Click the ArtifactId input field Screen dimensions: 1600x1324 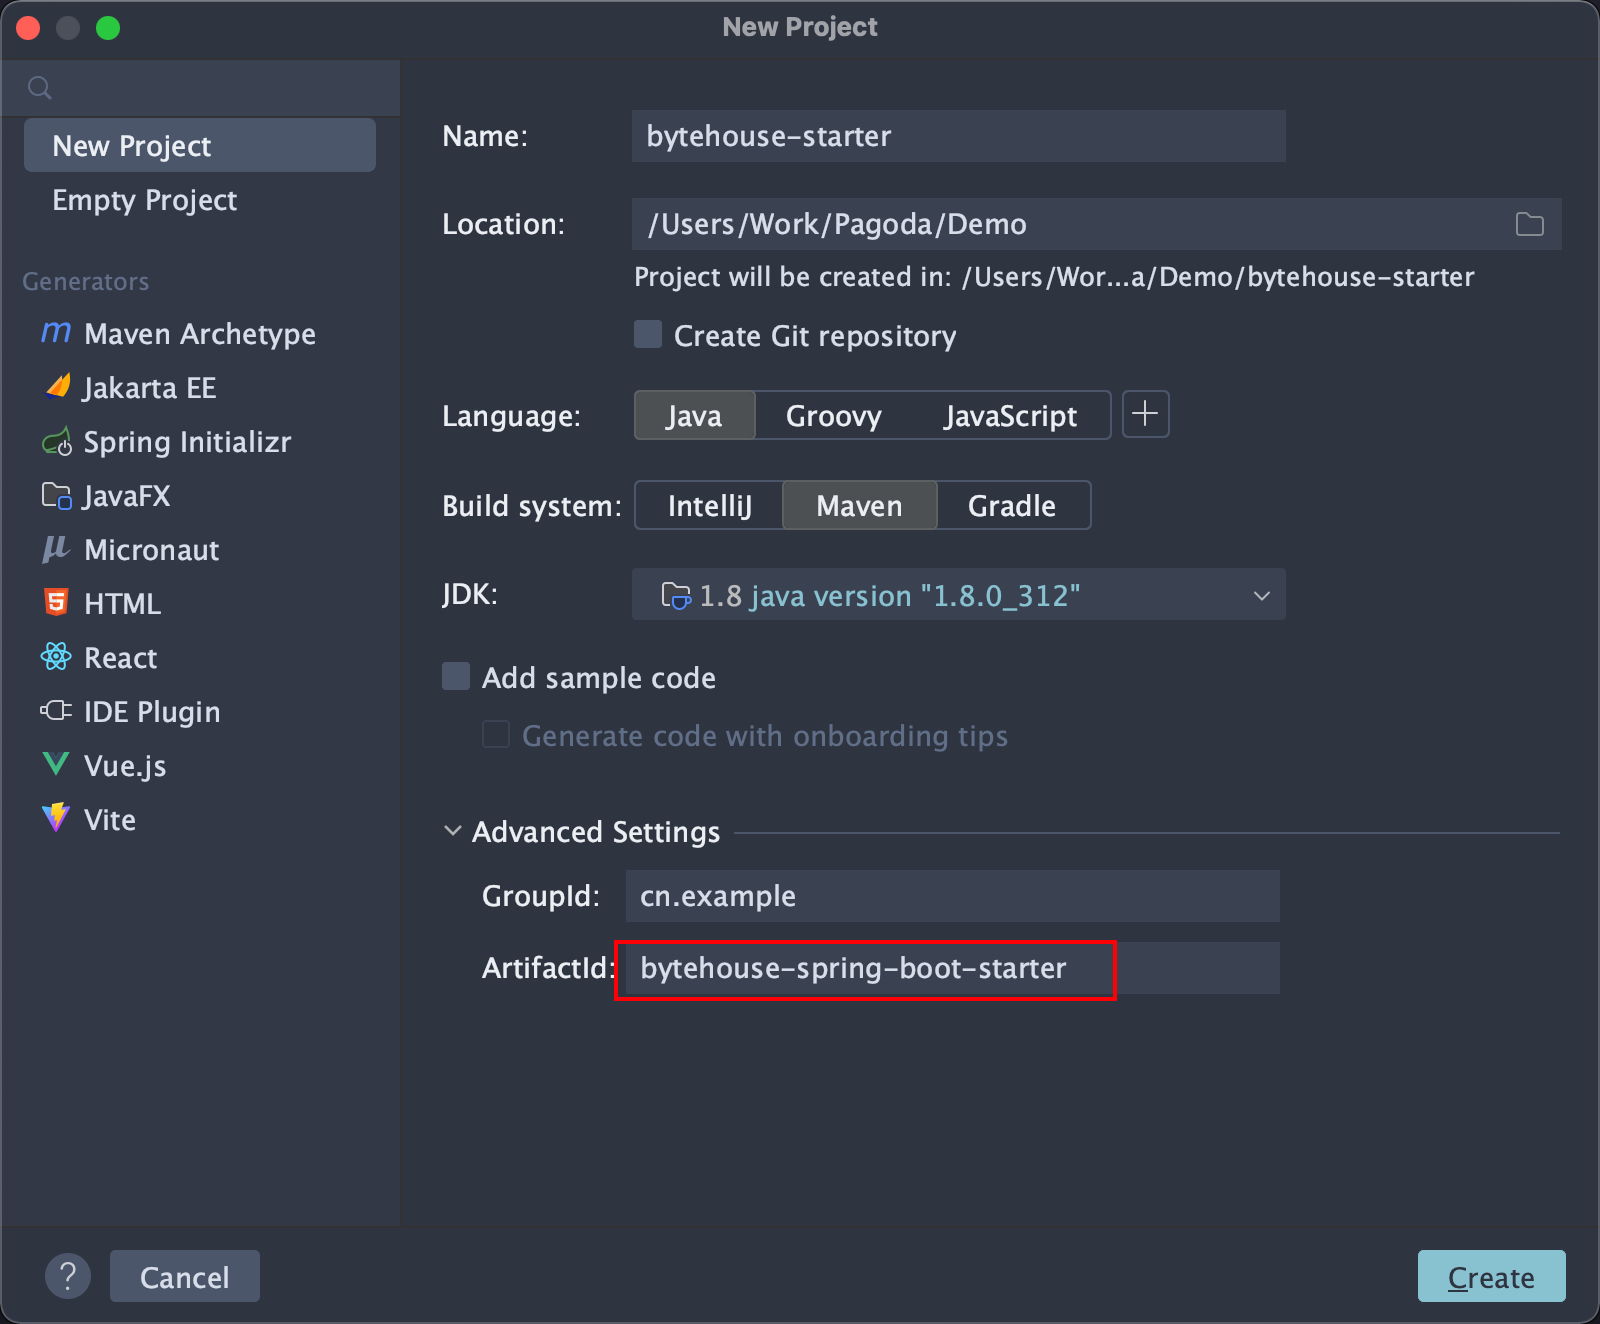point(953,968)
